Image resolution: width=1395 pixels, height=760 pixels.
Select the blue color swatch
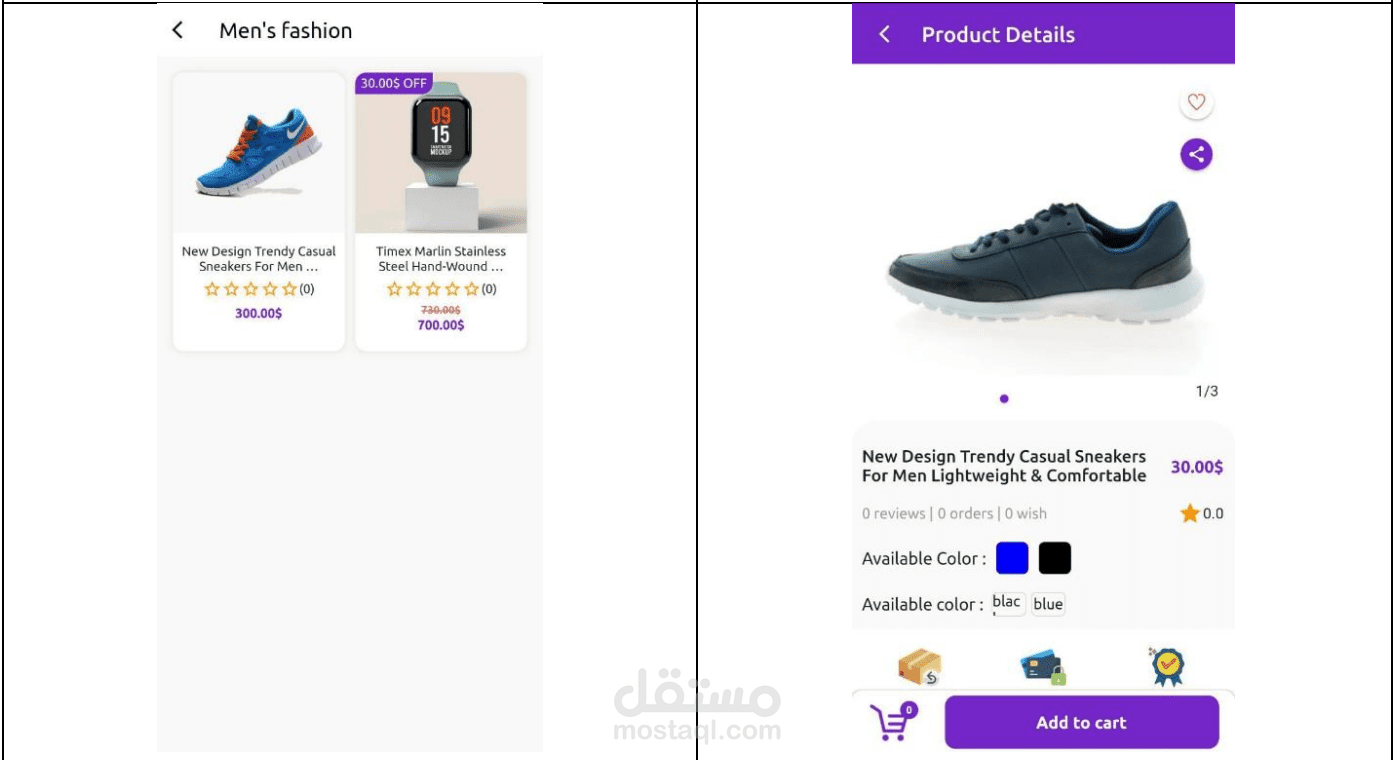[x=1012, y=558]
